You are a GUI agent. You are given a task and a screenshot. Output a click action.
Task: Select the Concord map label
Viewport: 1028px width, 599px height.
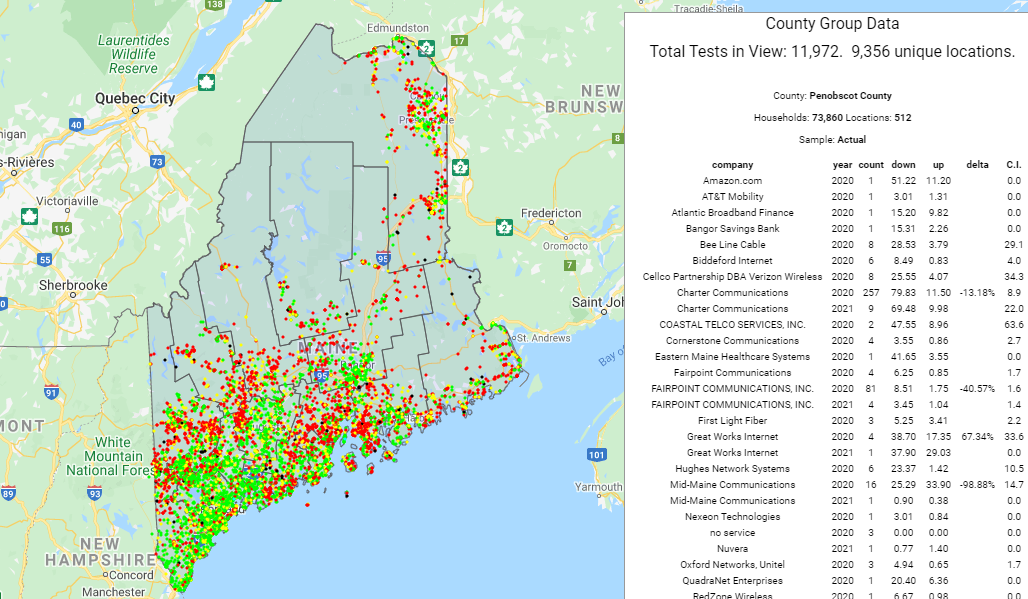(131, 575)
